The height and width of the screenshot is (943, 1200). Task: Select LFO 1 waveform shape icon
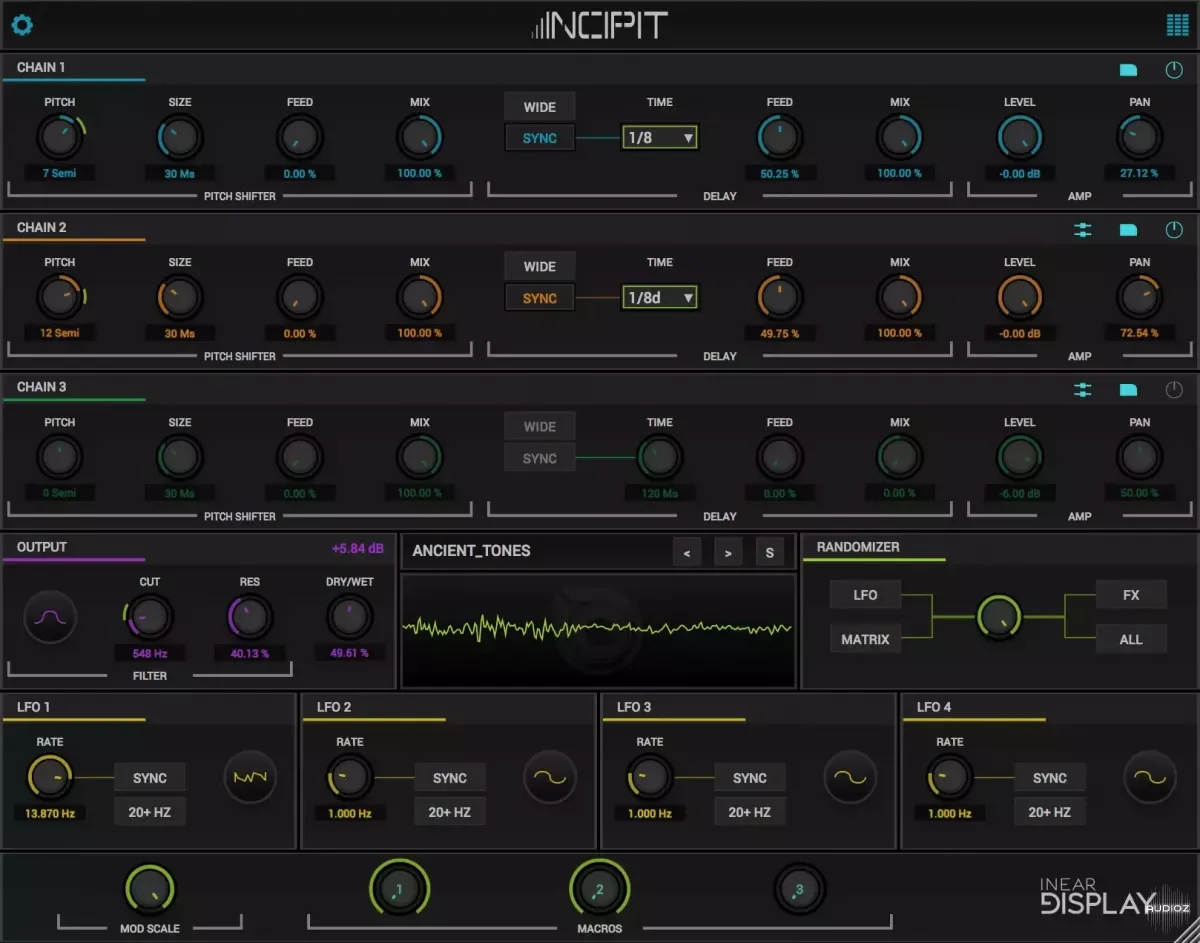click(x=250, y=778)
